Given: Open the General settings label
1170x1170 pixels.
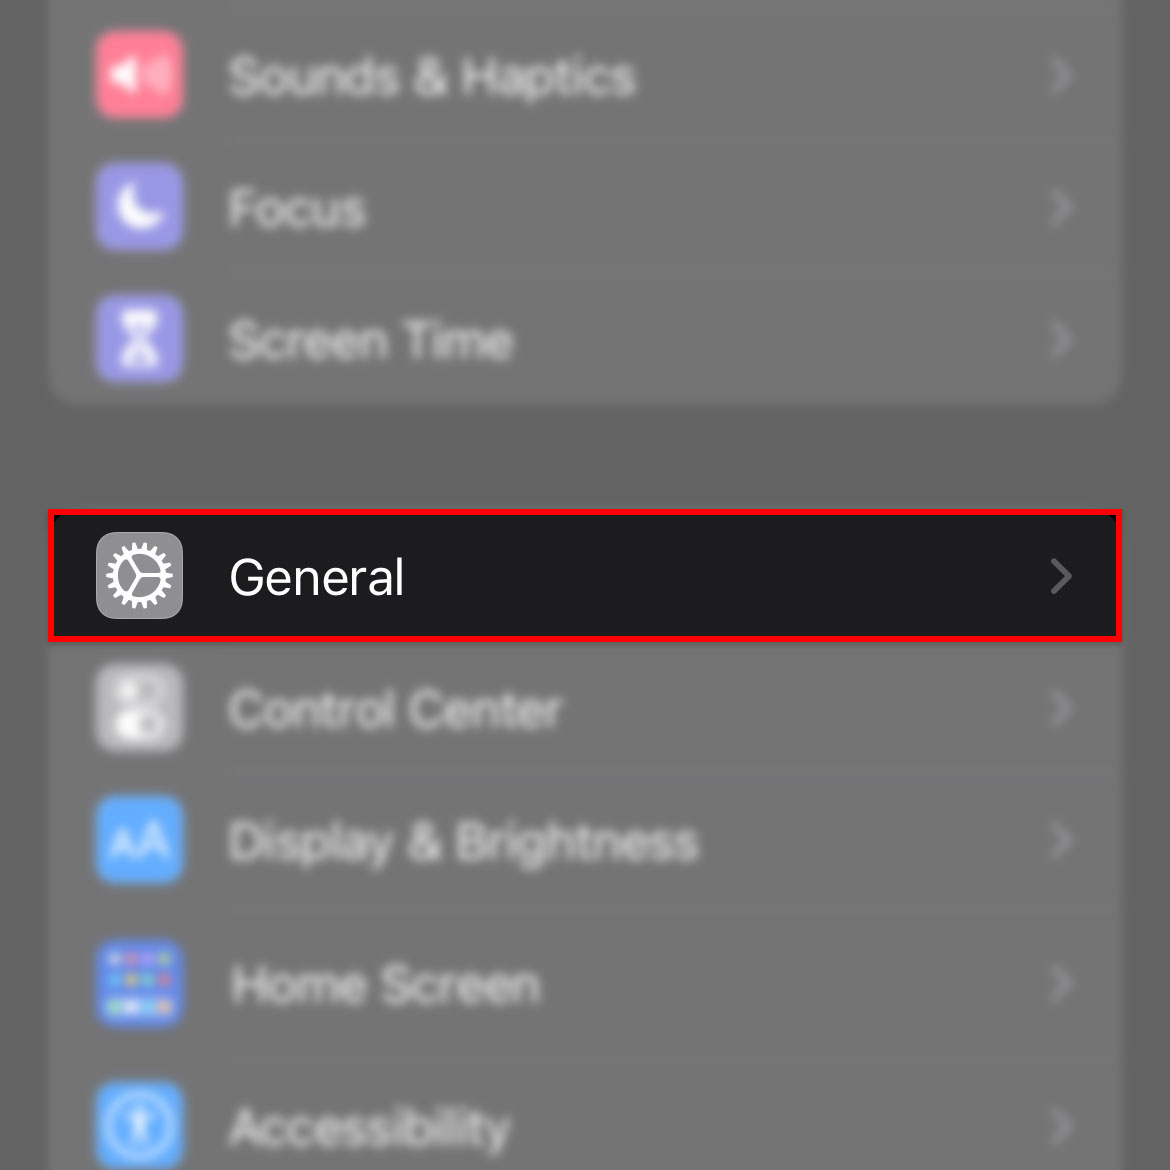Looking at the screenshot, I should pyautogui.click(x=316, y=577).
